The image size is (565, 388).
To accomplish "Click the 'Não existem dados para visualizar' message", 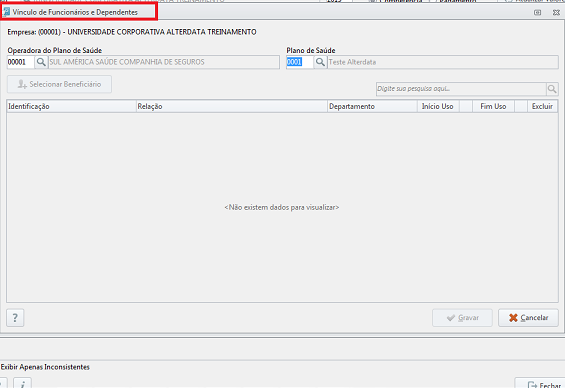I will coord(282,208).
